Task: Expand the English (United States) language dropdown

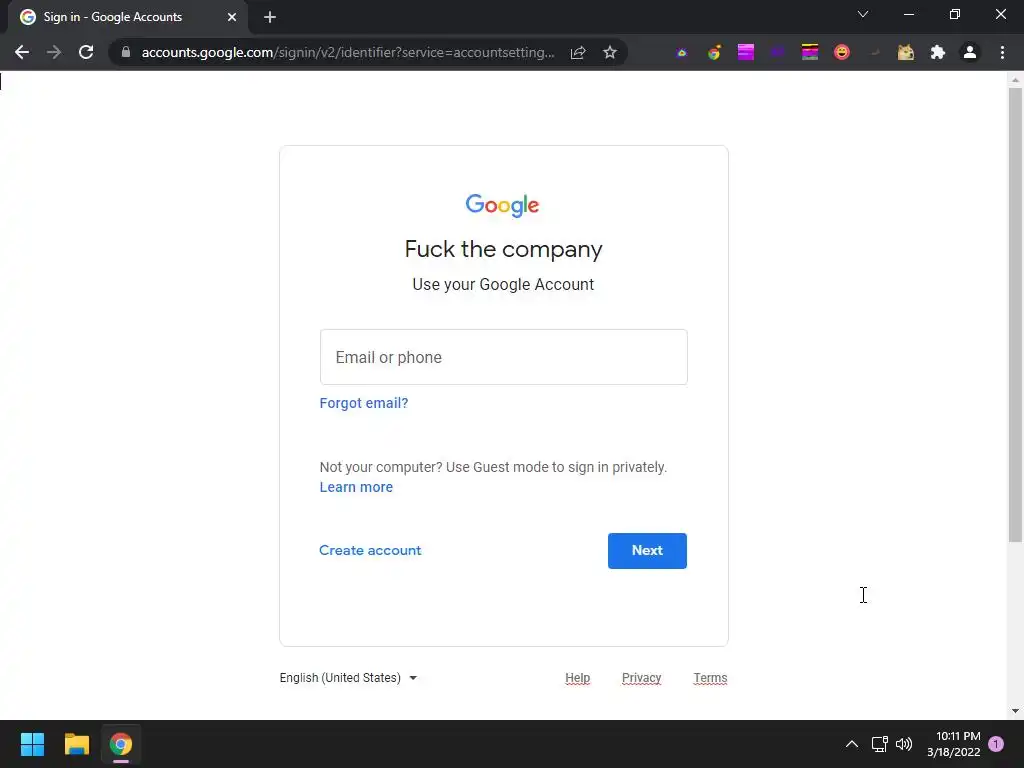Action: click(x=348, y=678)
